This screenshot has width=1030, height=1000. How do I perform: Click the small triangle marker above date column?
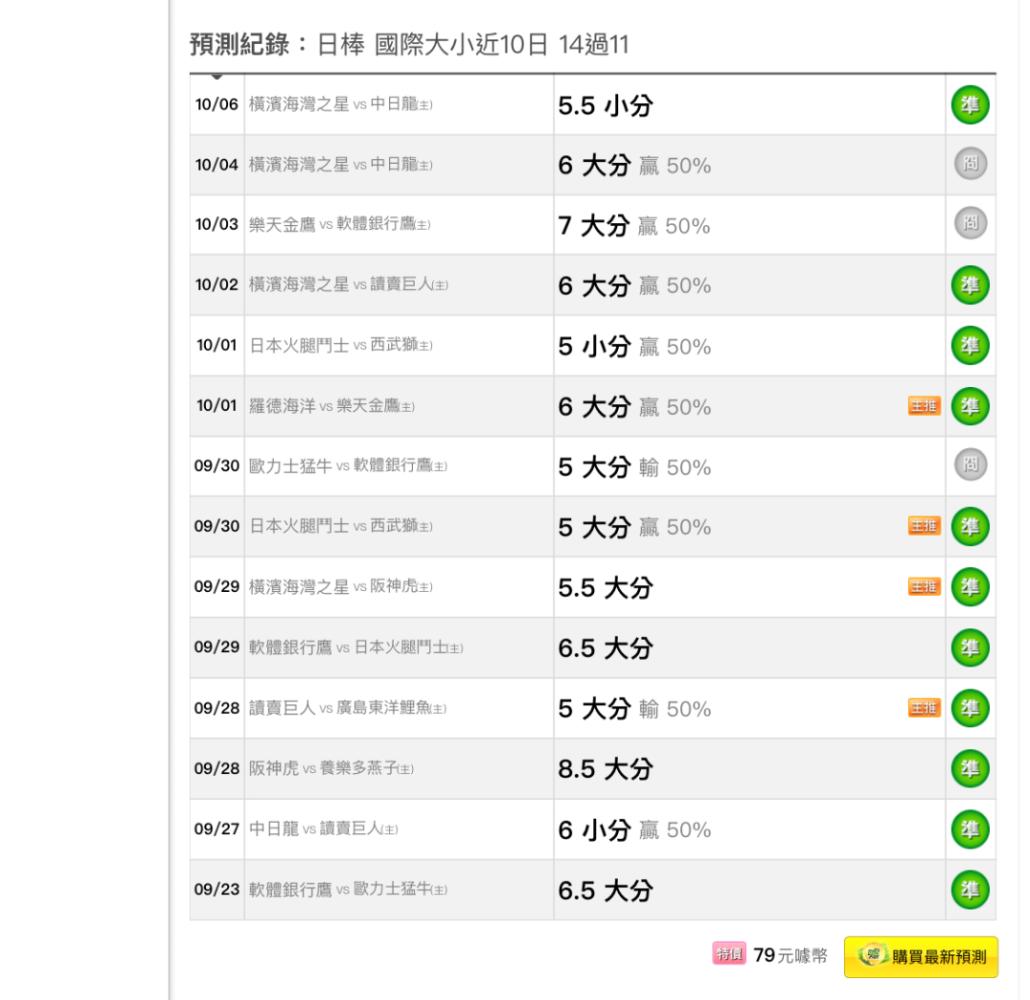217,78
